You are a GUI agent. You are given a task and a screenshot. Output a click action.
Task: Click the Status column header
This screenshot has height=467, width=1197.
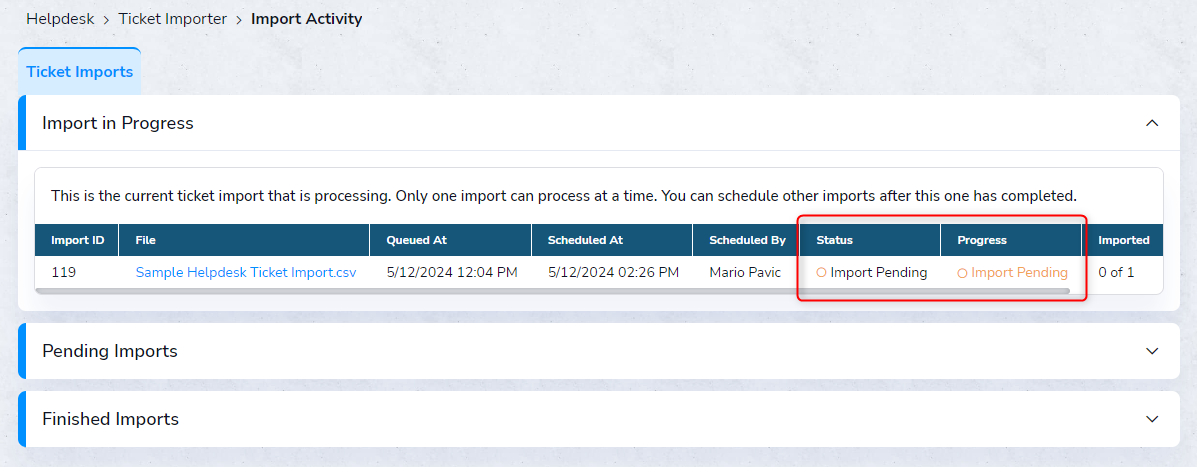[834, 240]
